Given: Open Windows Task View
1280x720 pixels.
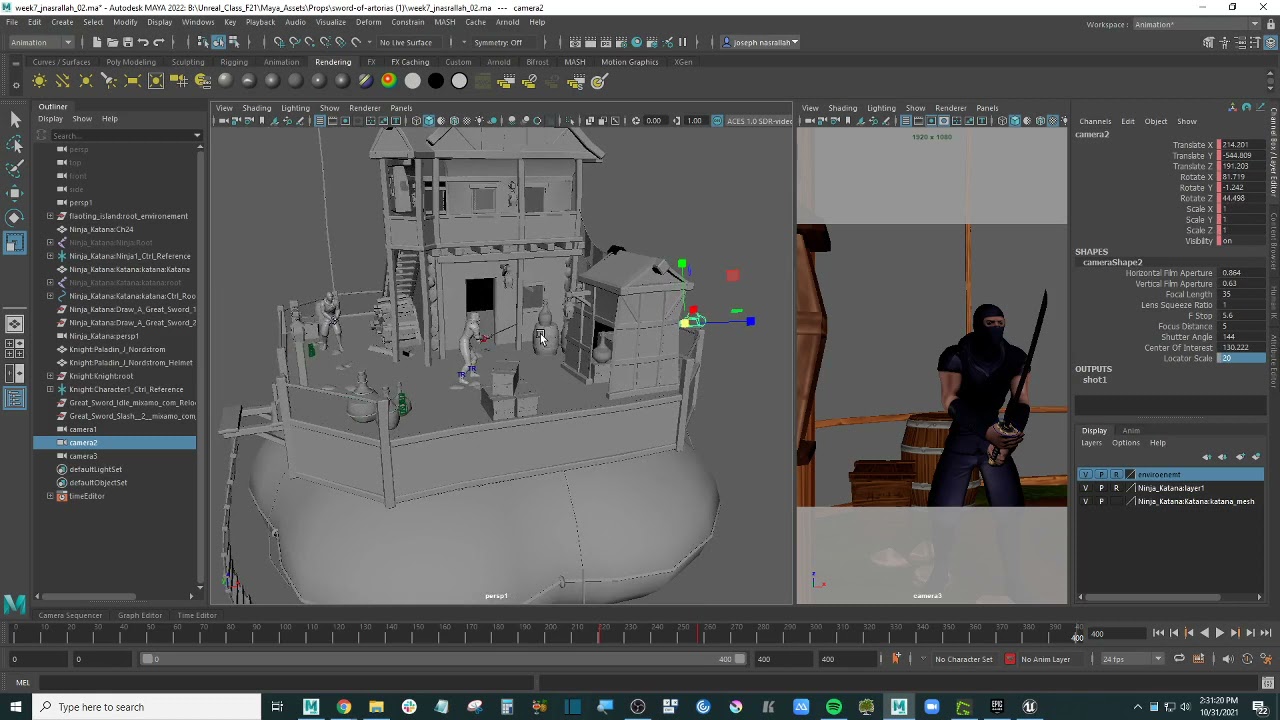Looking at the screenshot, I should [277, 707].
